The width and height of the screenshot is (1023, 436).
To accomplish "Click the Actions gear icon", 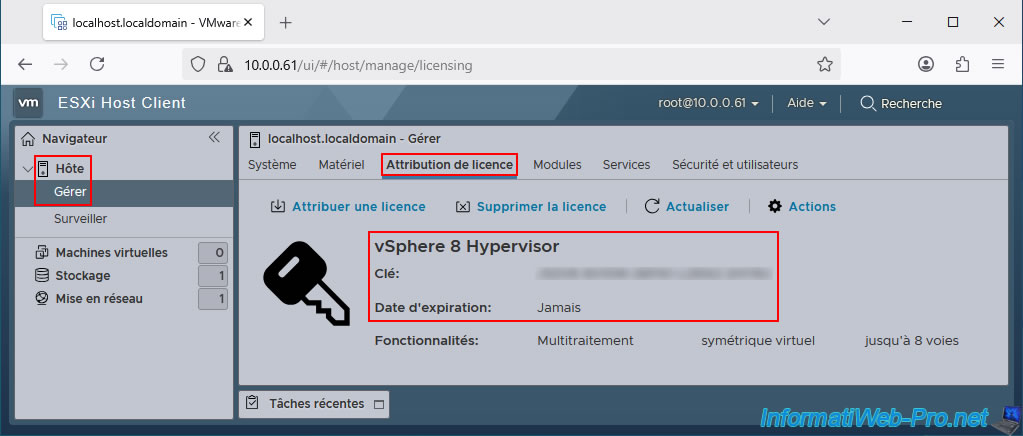I will tap(774, 206).
